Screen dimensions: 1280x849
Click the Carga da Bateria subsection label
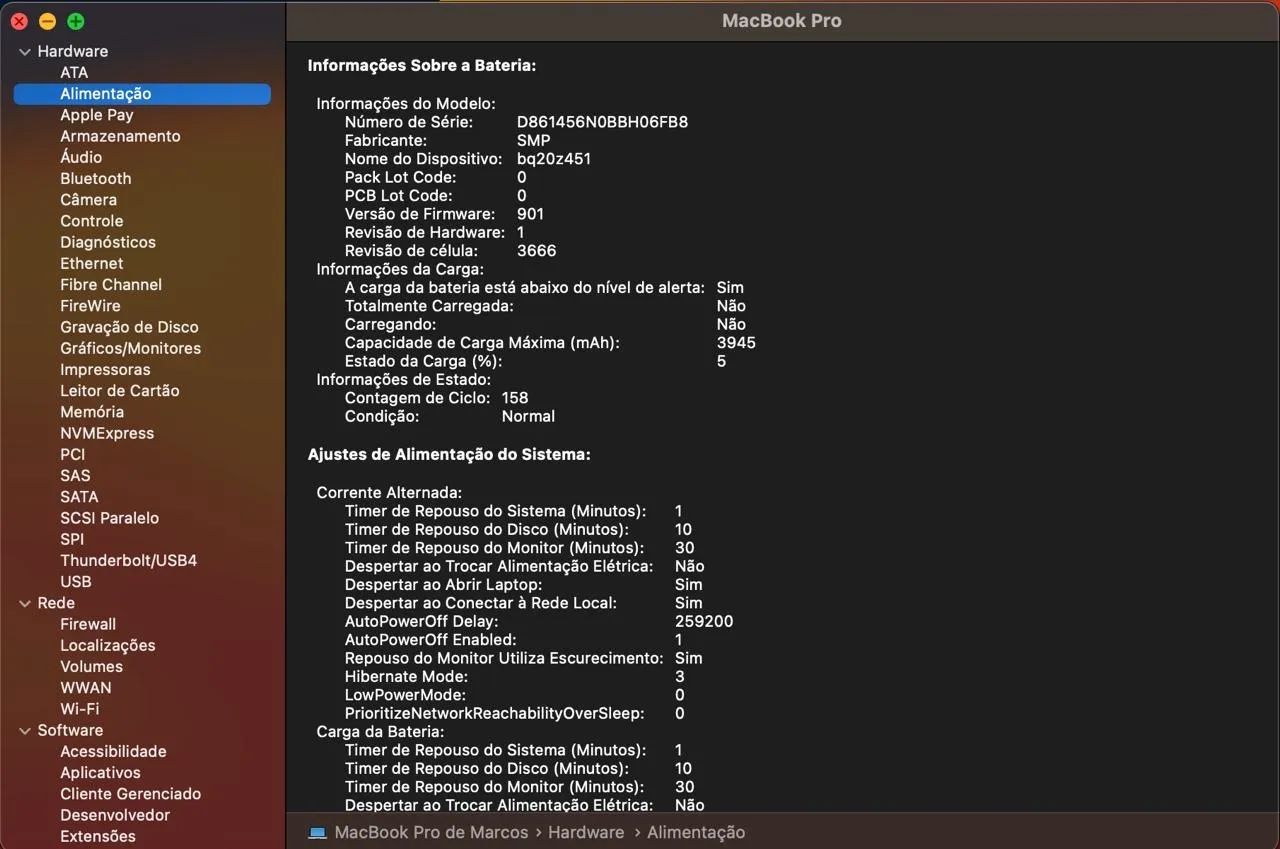pos(381,732)
